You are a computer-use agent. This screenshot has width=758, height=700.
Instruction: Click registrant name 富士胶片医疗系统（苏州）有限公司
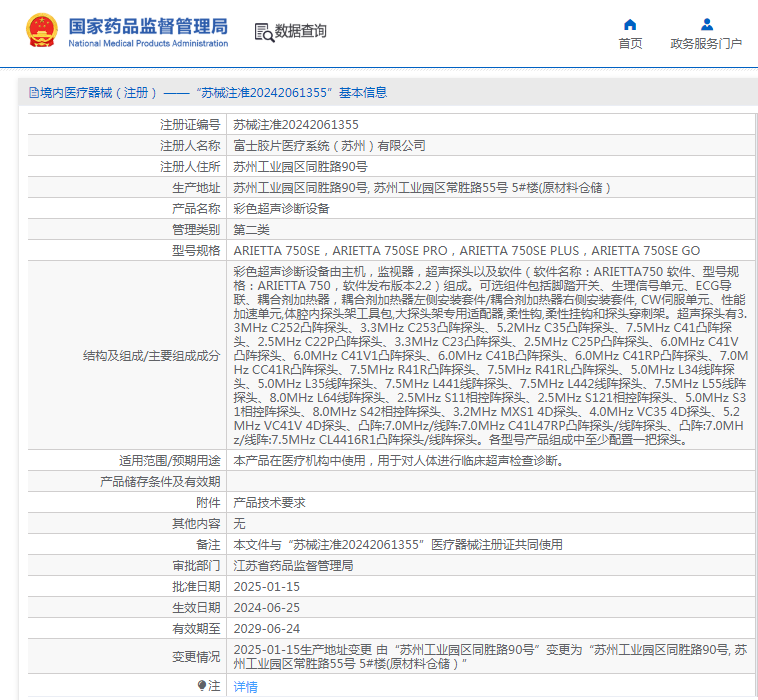tap(329, 146)
